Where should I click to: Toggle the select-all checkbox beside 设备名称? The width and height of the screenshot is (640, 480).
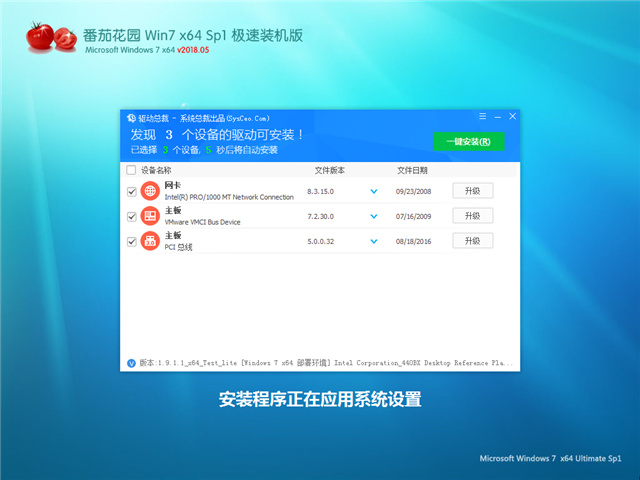pyautogui.click(x=131, y=170)
